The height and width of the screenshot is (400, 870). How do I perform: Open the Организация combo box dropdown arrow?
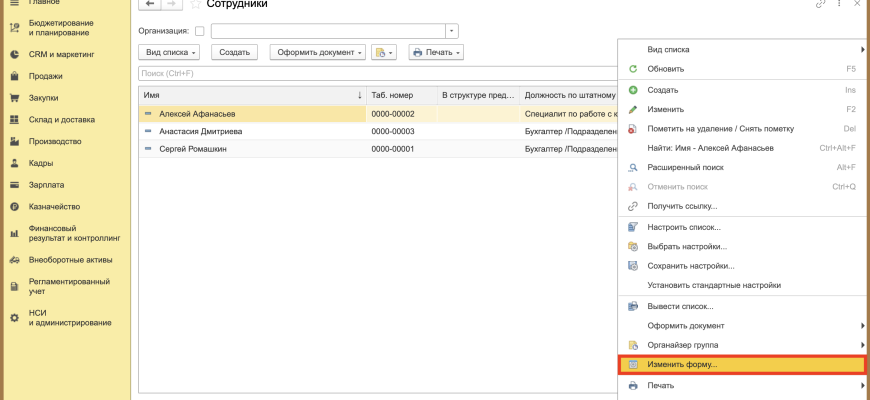[x=452, y=32]
